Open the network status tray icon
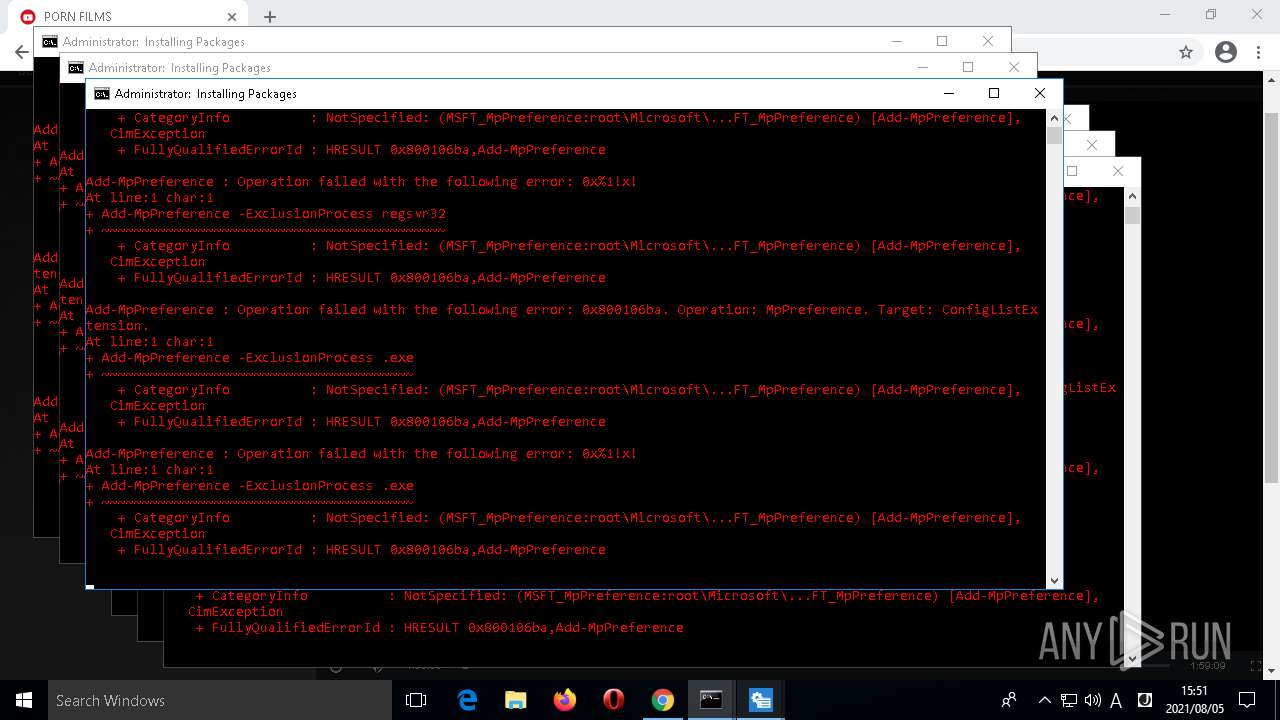 pyautogui.click(x=1069, y=700)
